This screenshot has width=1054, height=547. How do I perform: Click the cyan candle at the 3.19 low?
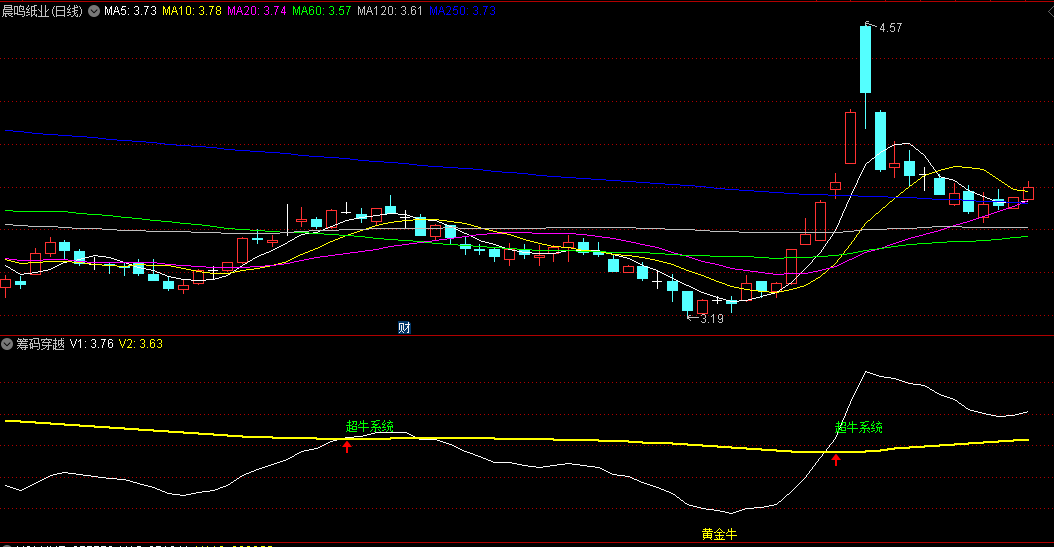(x=687, y=301)
